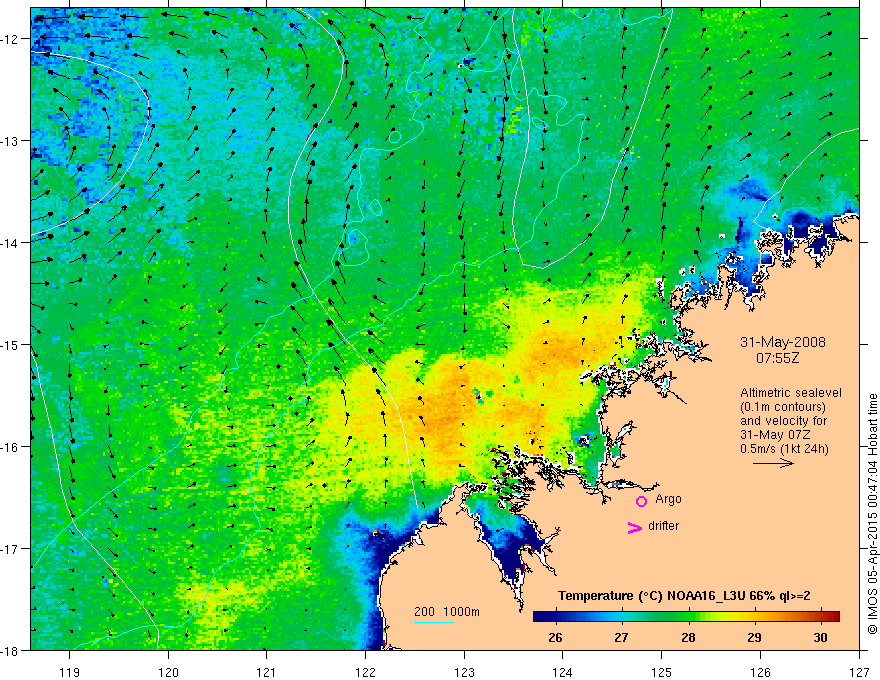Click the '31-May-2008' date text

(x=783, y=342)
